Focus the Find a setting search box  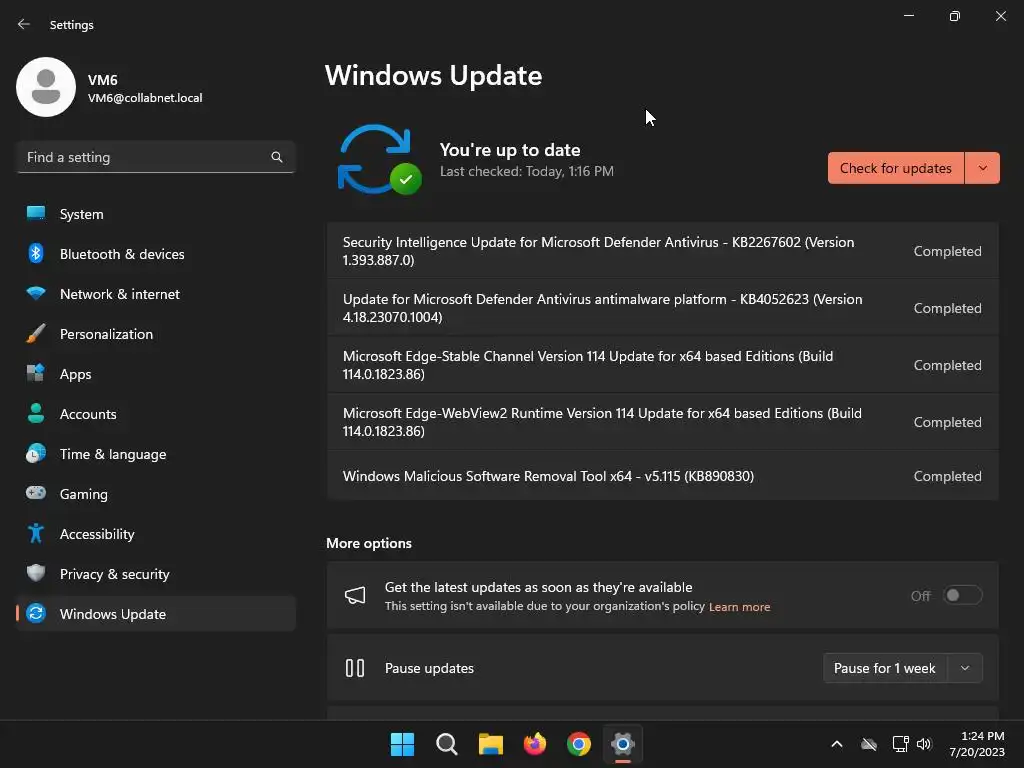tap(155, 157)
